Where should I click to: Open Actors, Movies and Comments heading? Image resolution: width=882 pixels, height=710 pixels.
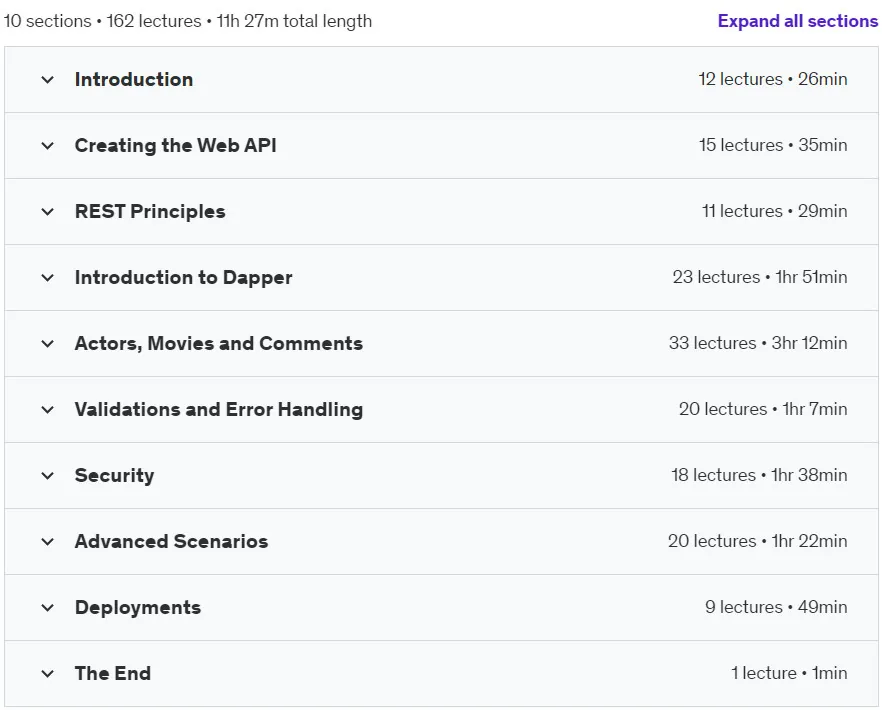[219, 343]
